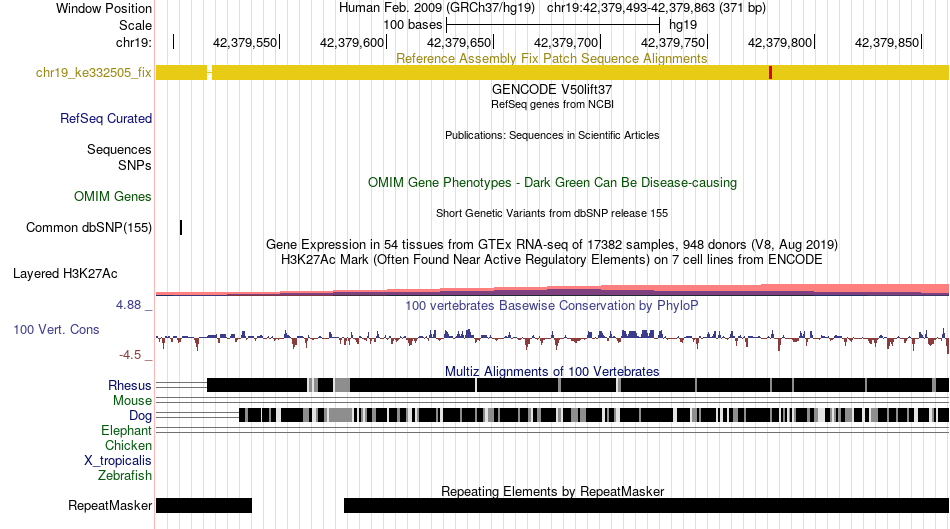Image resolution: width=950 pixels, height=529 pixels.
Task: Click Multiz Alignments of 100 Vertebrates title
Action: coord(552,371)
